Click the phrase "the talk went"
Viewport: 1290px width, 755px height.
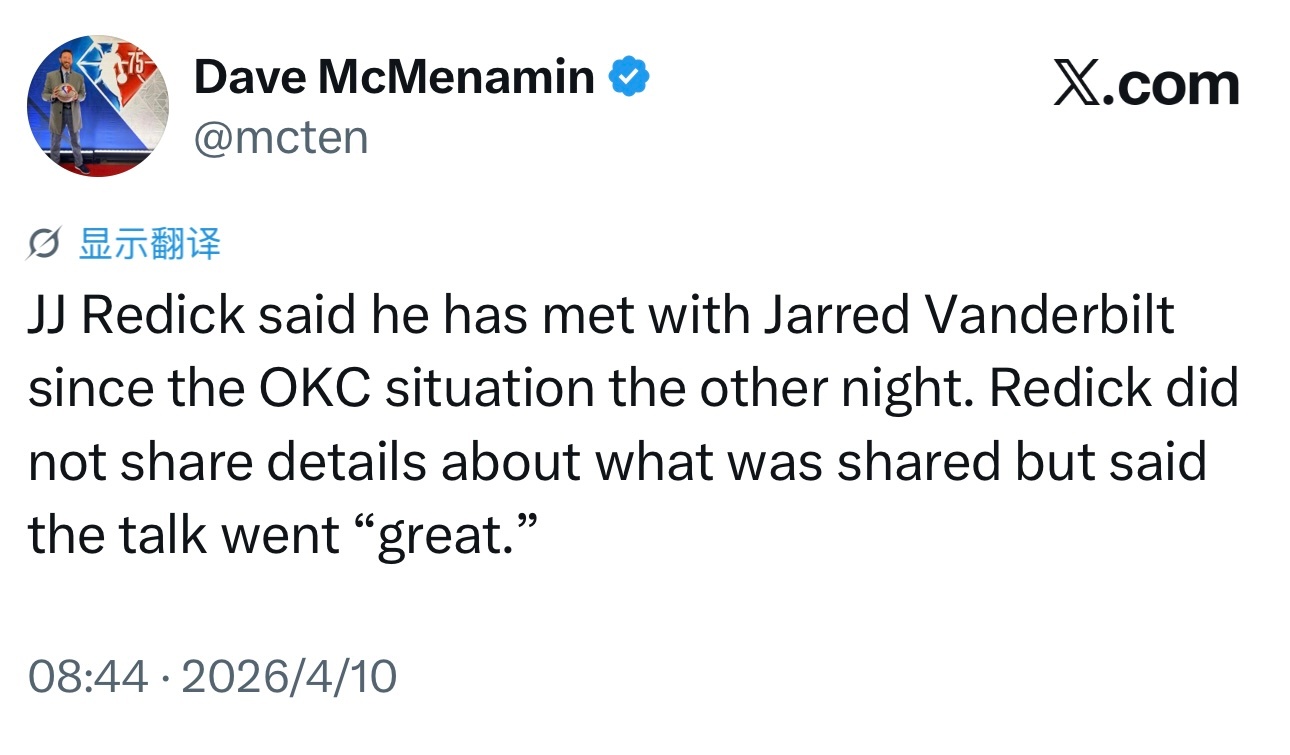point(183,535)
